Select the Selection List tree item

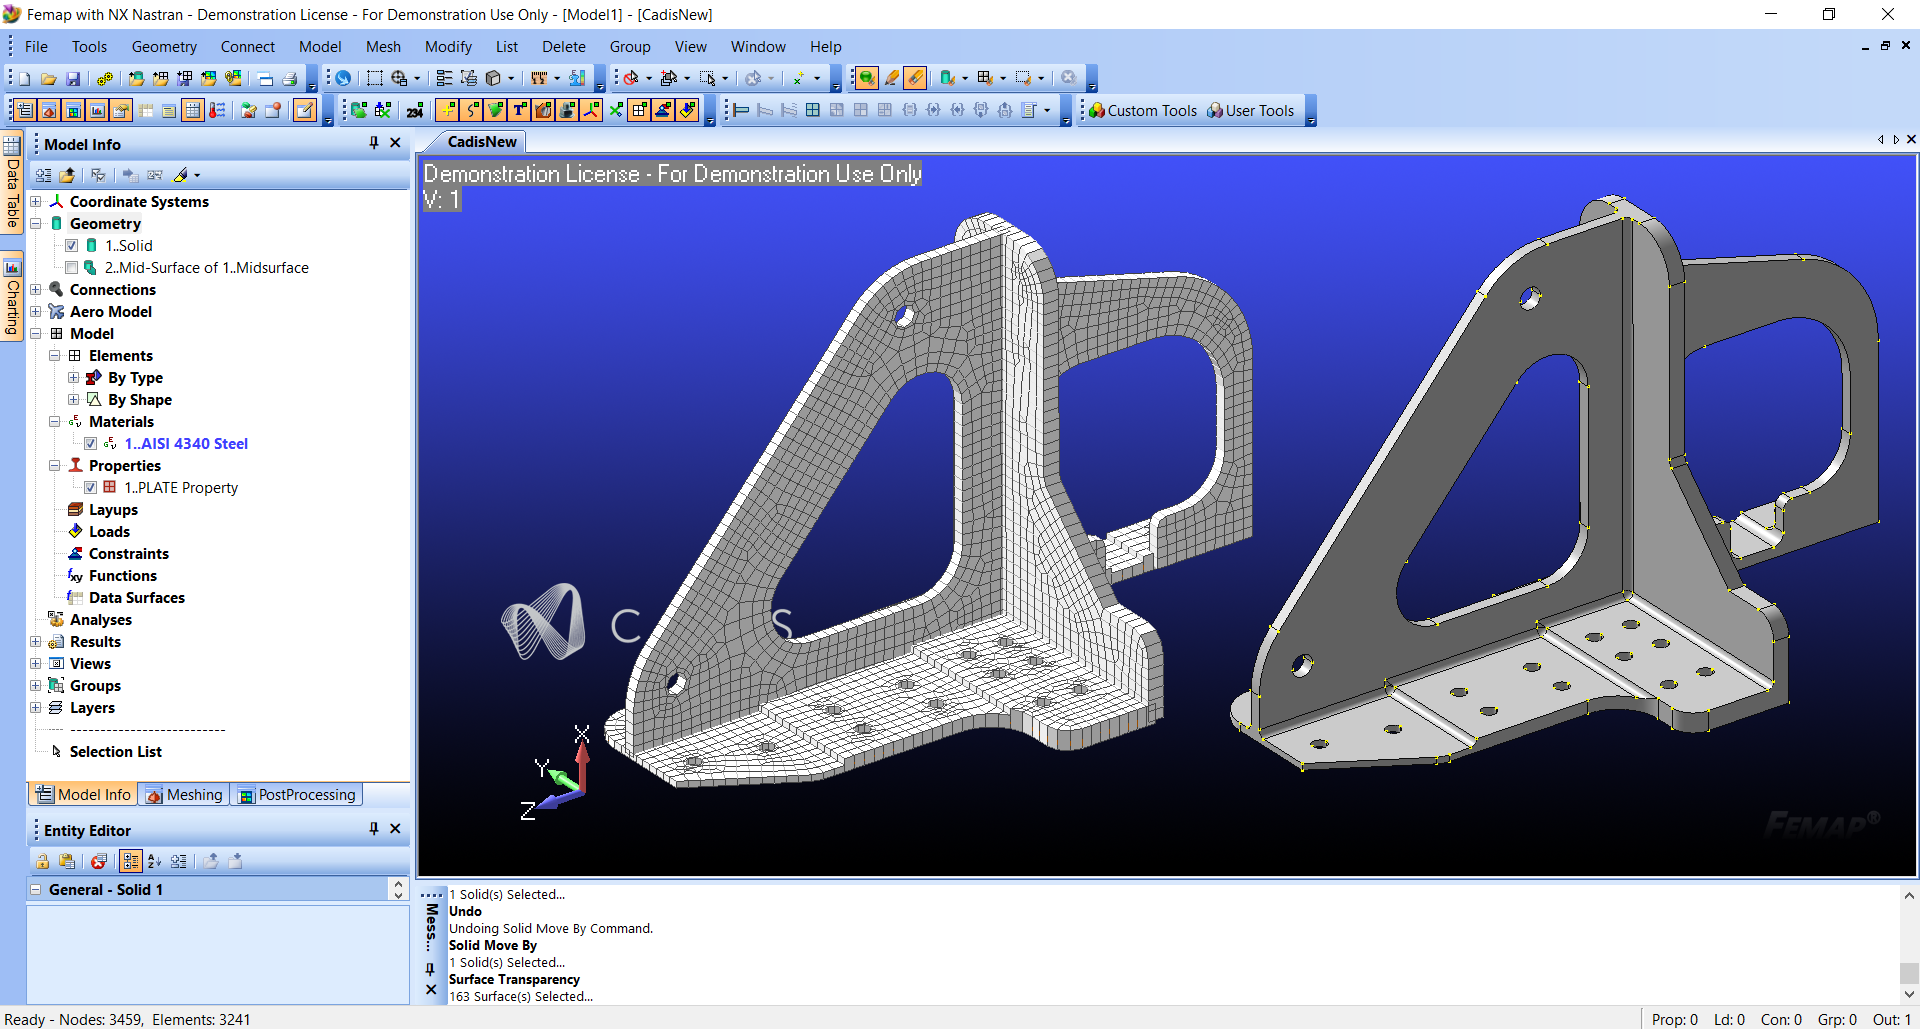coord(116,752)
